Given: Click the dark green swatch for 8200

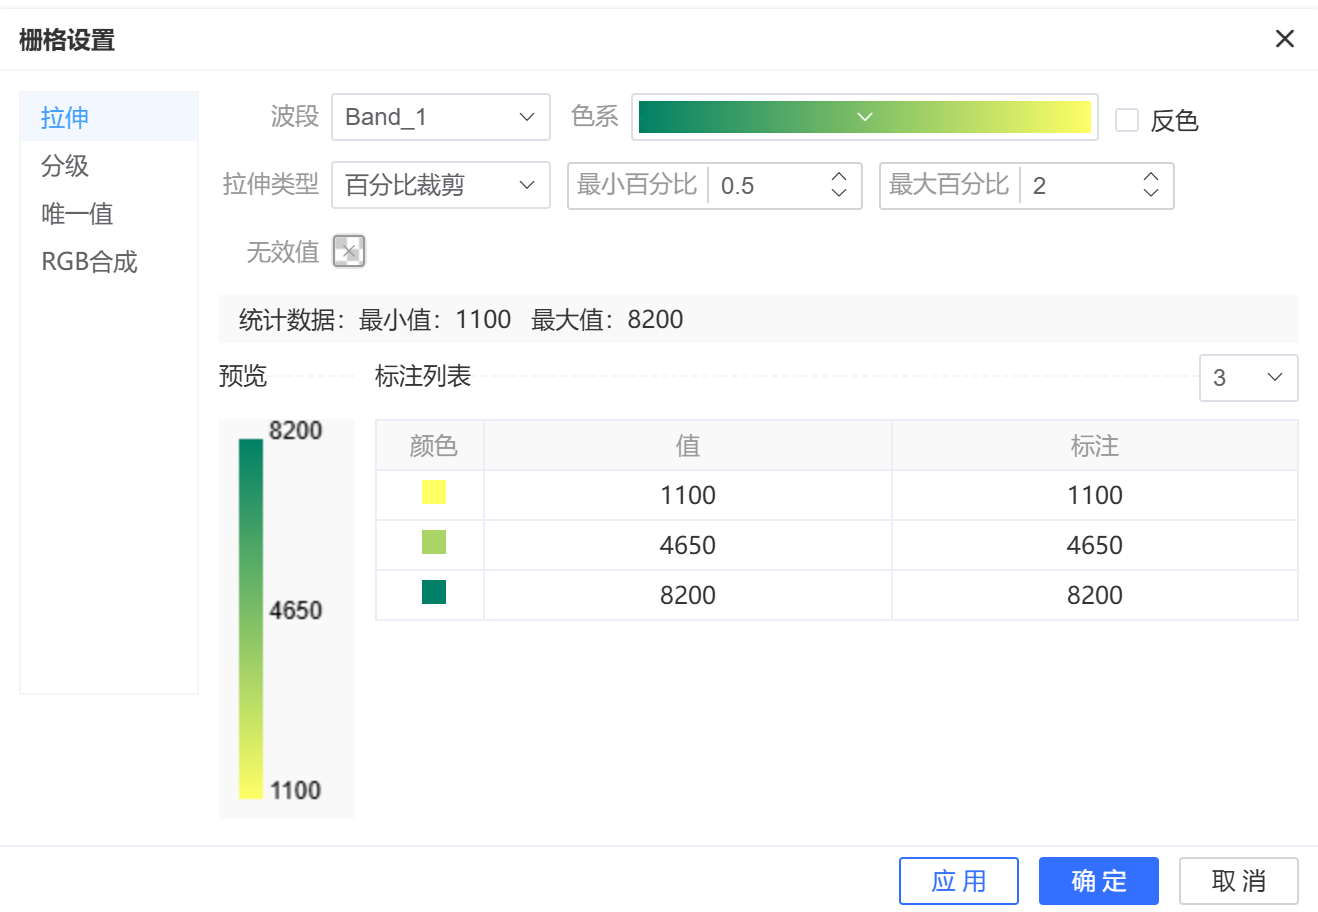Looking at the screenshot, I should coord(433,592).
